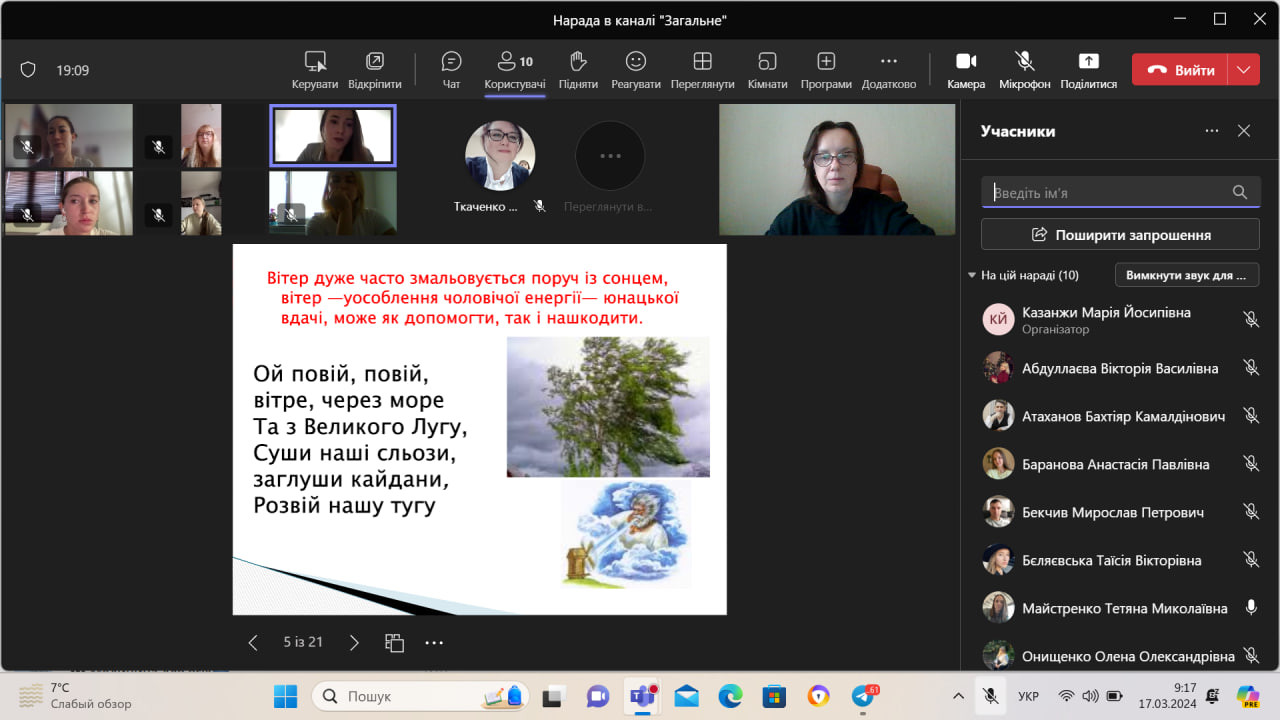Select participant Баранова Анастасія Павлівна
The height and width of the screenshot is (720, 1280).
point(1120,464)
